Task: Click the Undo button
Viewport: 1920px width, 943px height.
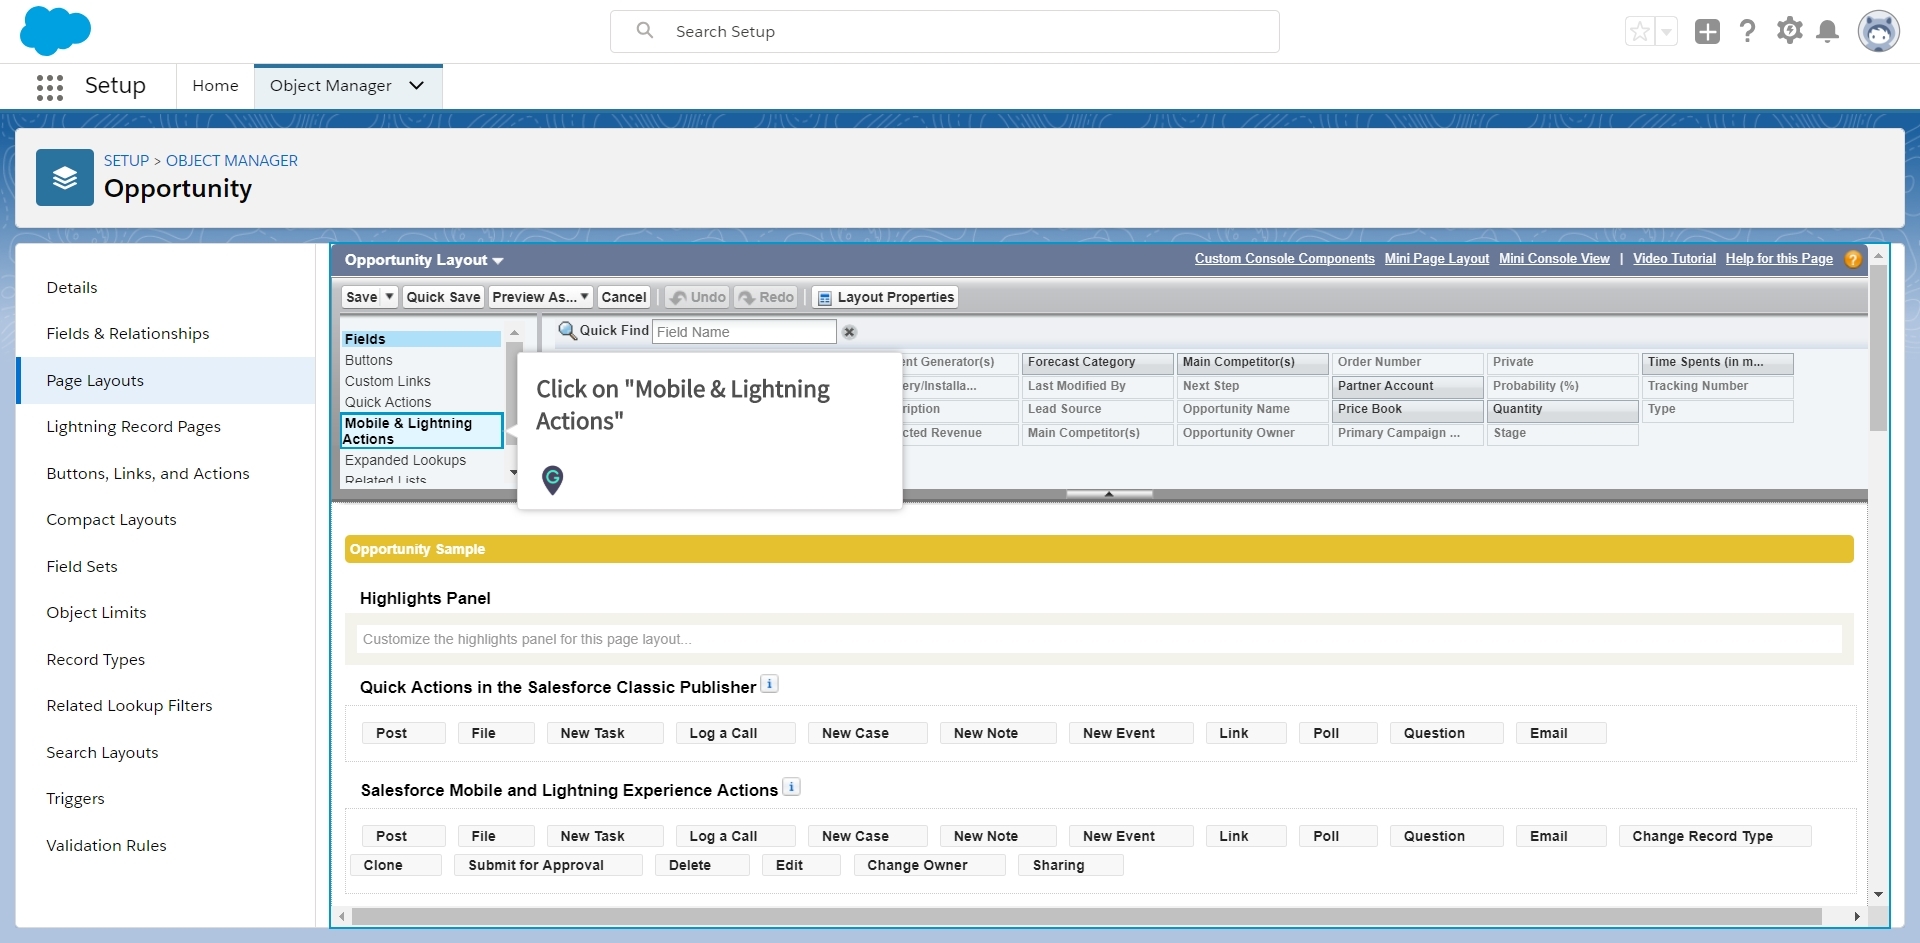Action: (x=697, y=297)
